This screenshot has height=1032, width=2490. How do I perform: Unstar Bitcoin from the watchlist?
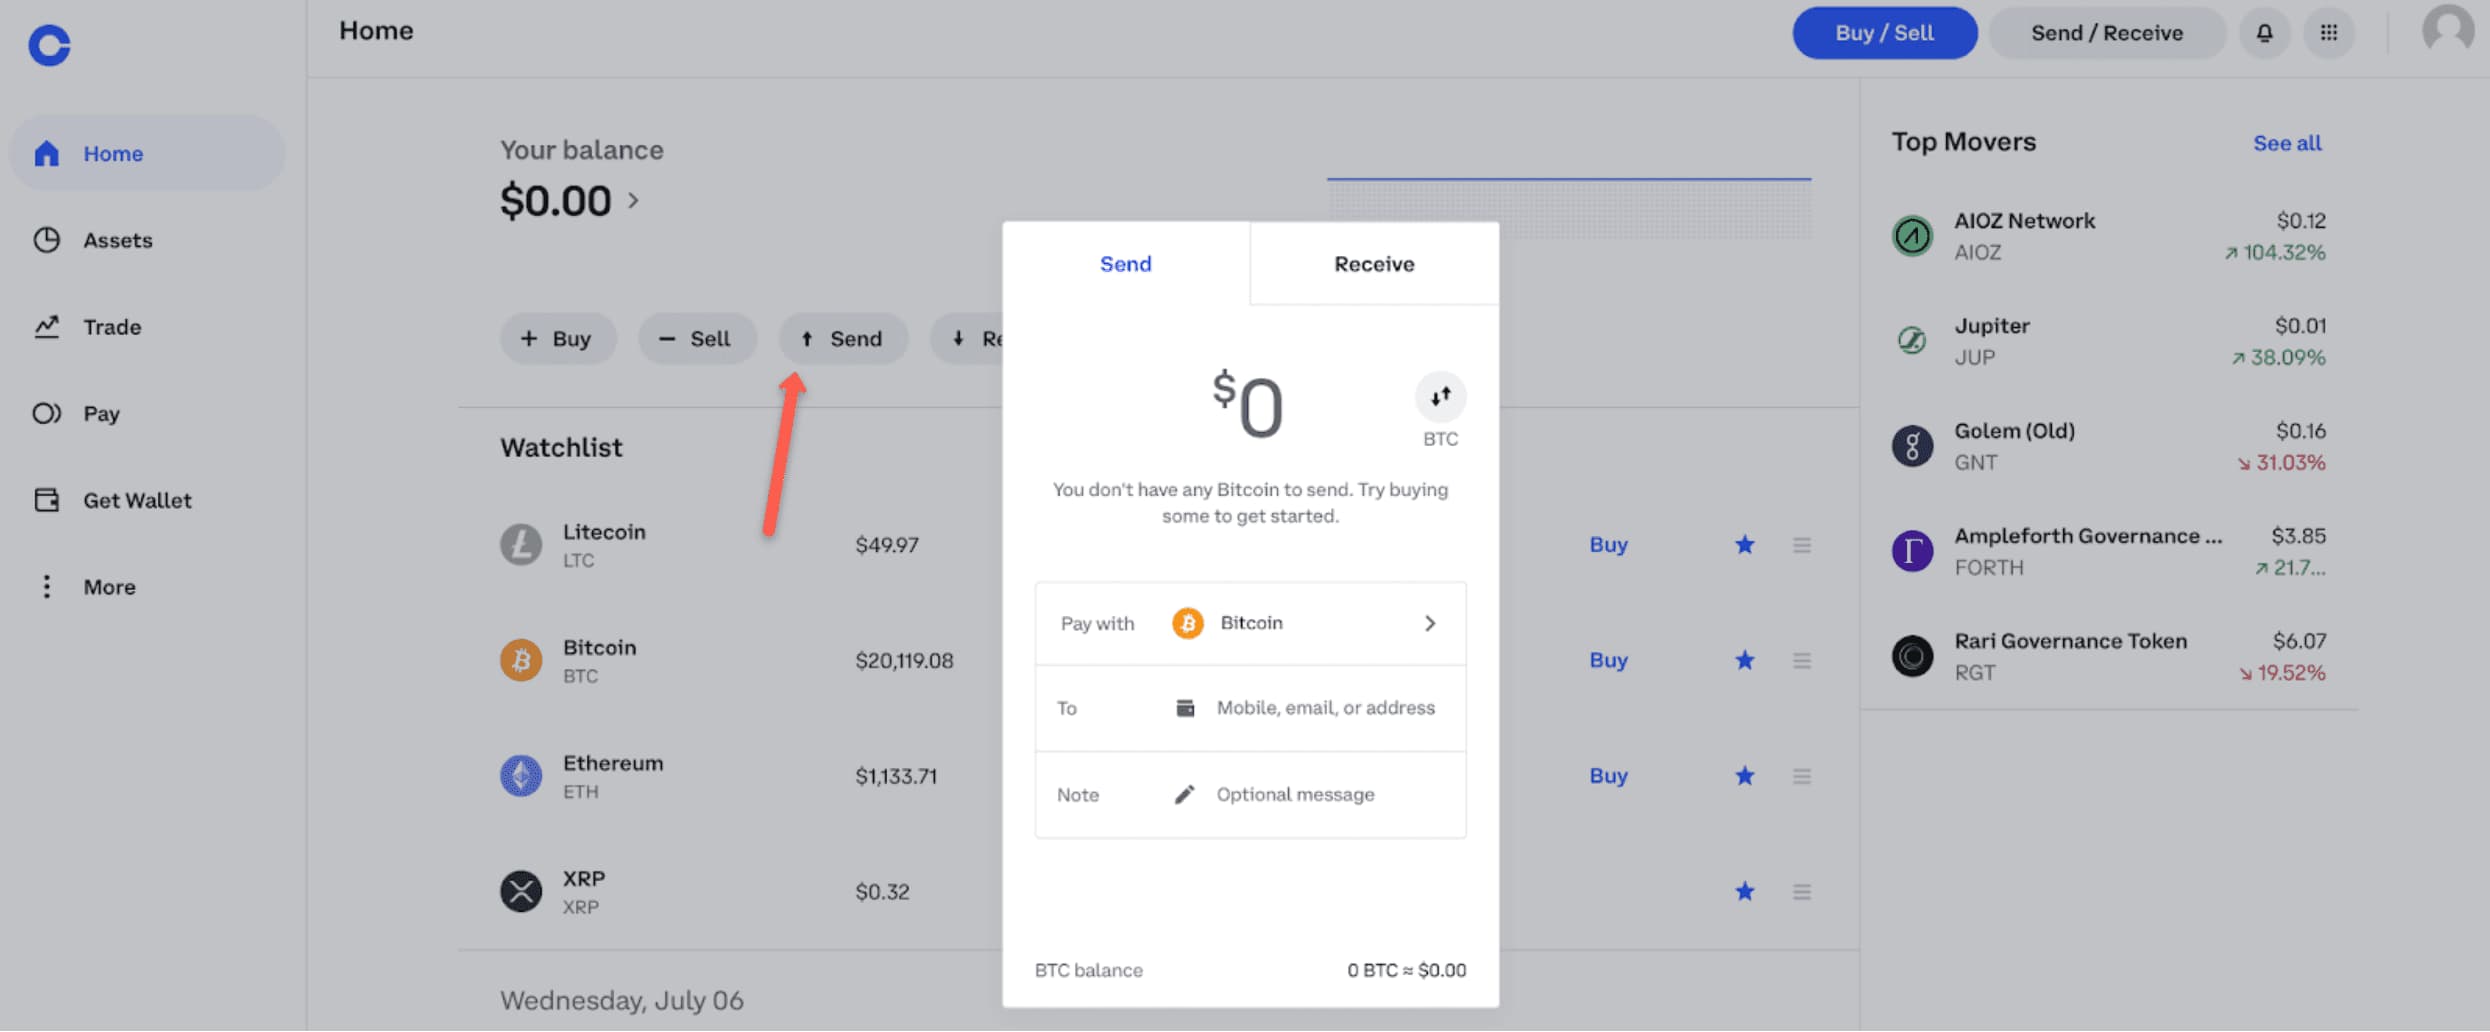pyautogui.click(x=1745, y=660)
